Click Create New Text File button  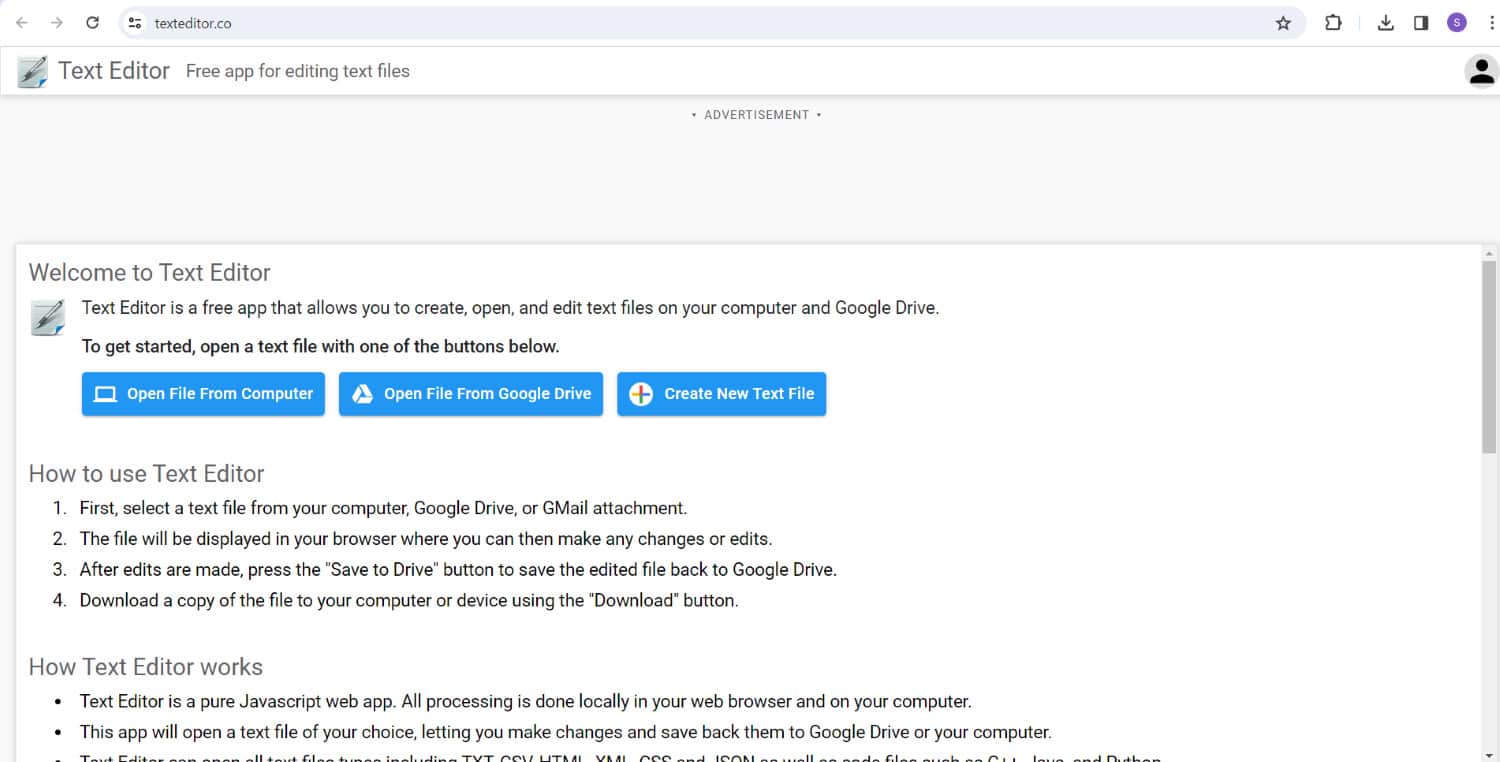tap(722, 394)
